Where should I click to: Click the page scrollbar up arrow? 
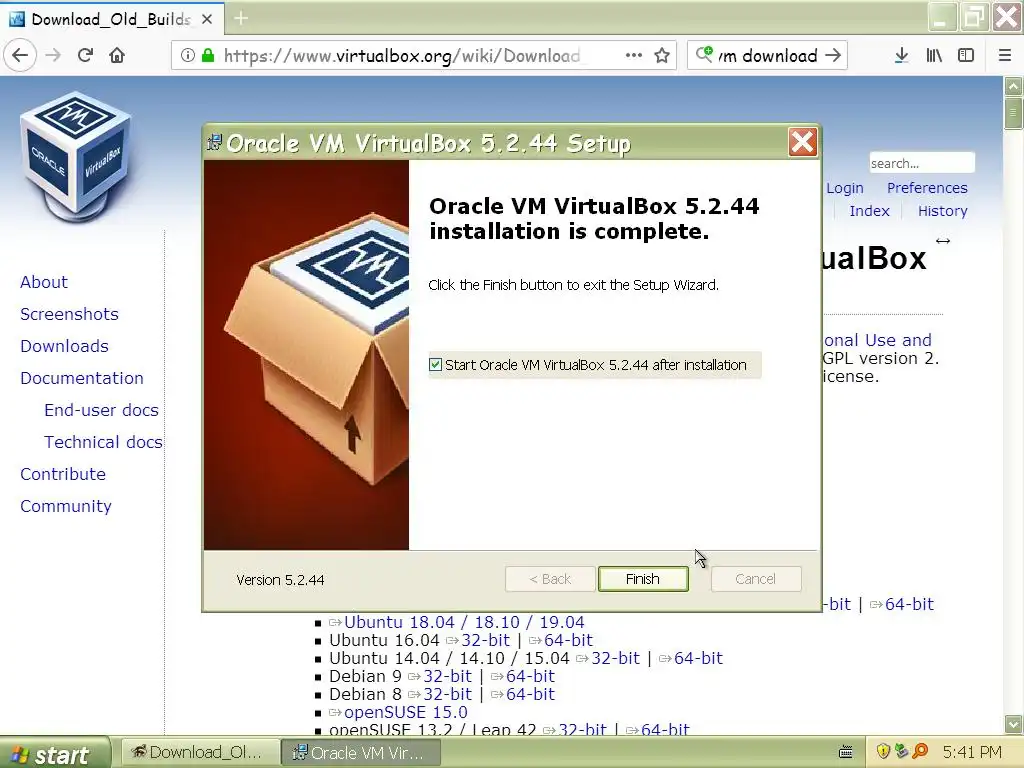click(x=1013, y=86)
